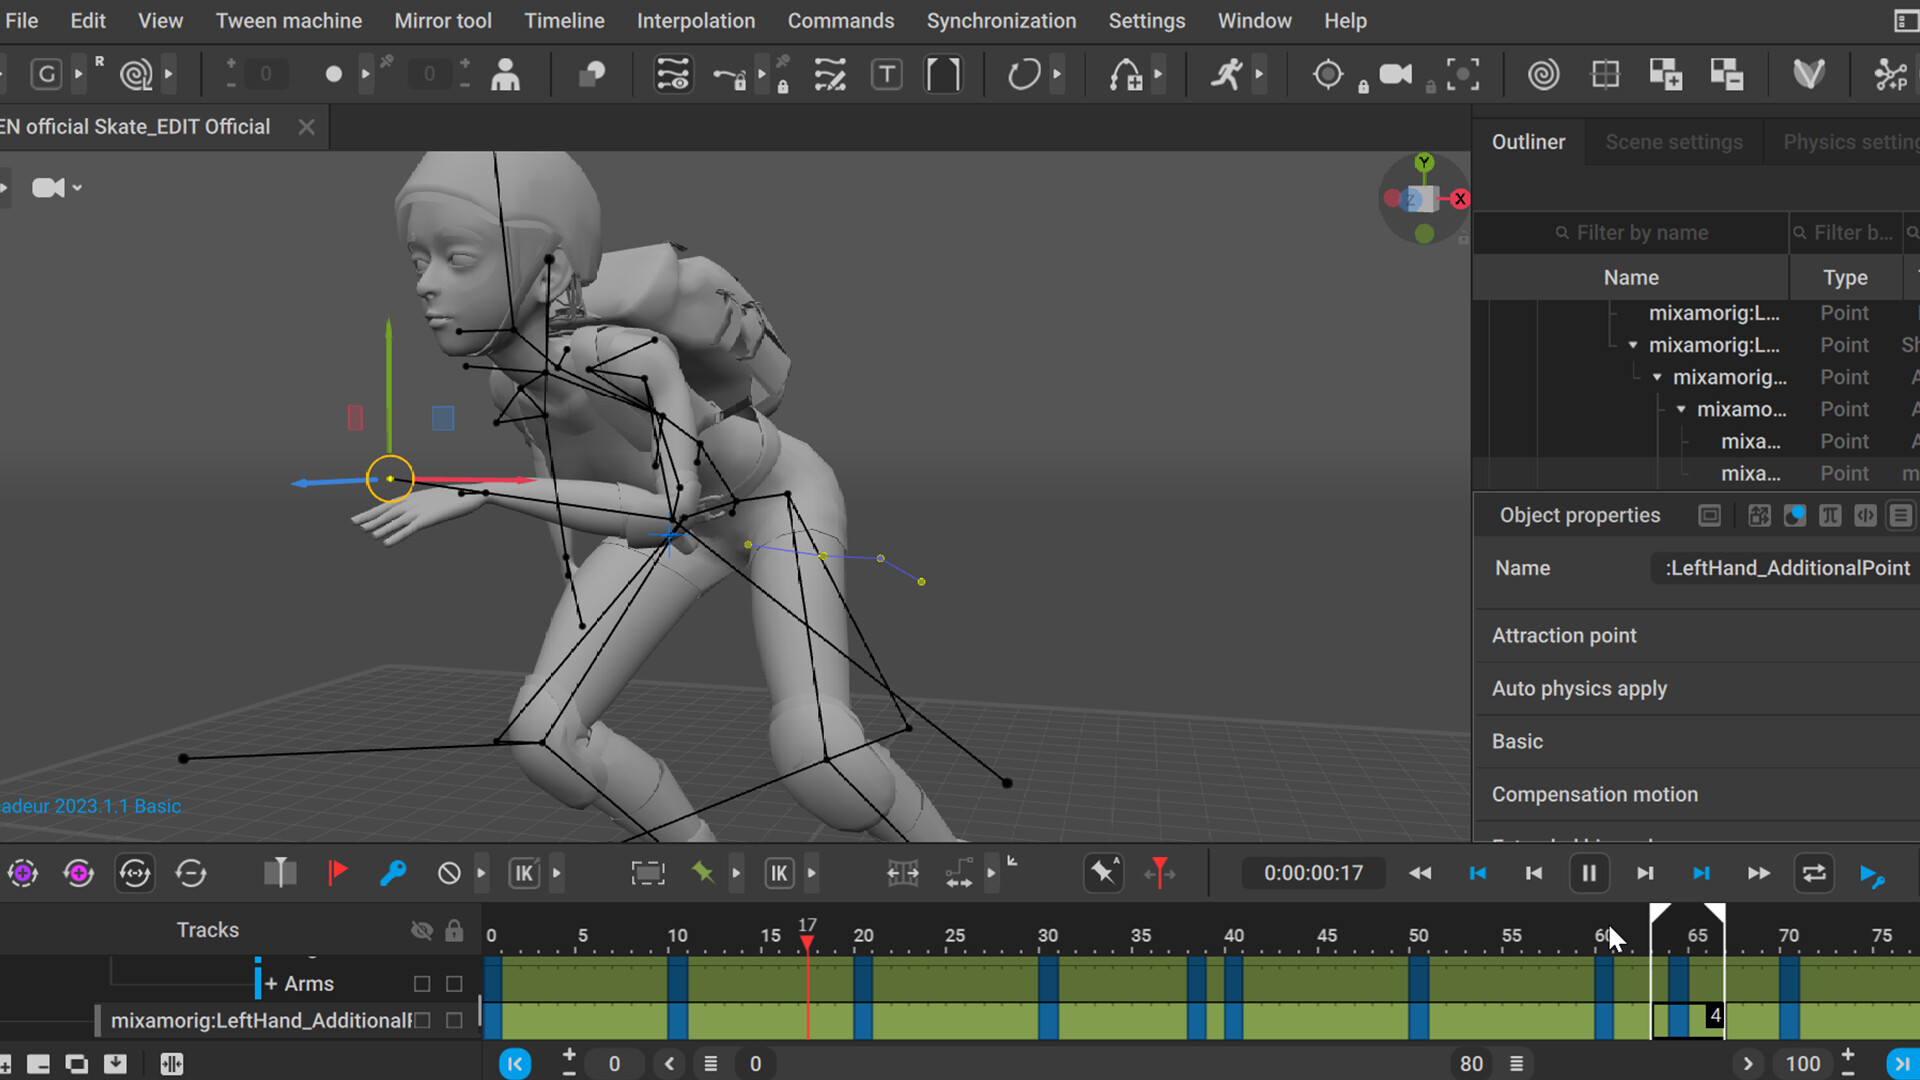Click the key (set keyframe) icon

[393, 873]
